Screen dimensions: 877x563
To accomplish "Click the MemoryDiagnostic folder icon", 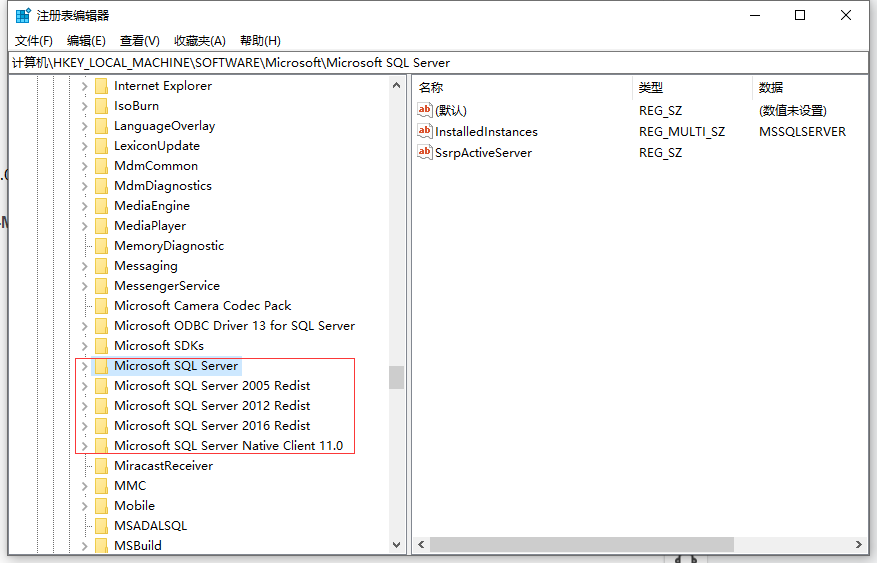I will click(101, 246).
